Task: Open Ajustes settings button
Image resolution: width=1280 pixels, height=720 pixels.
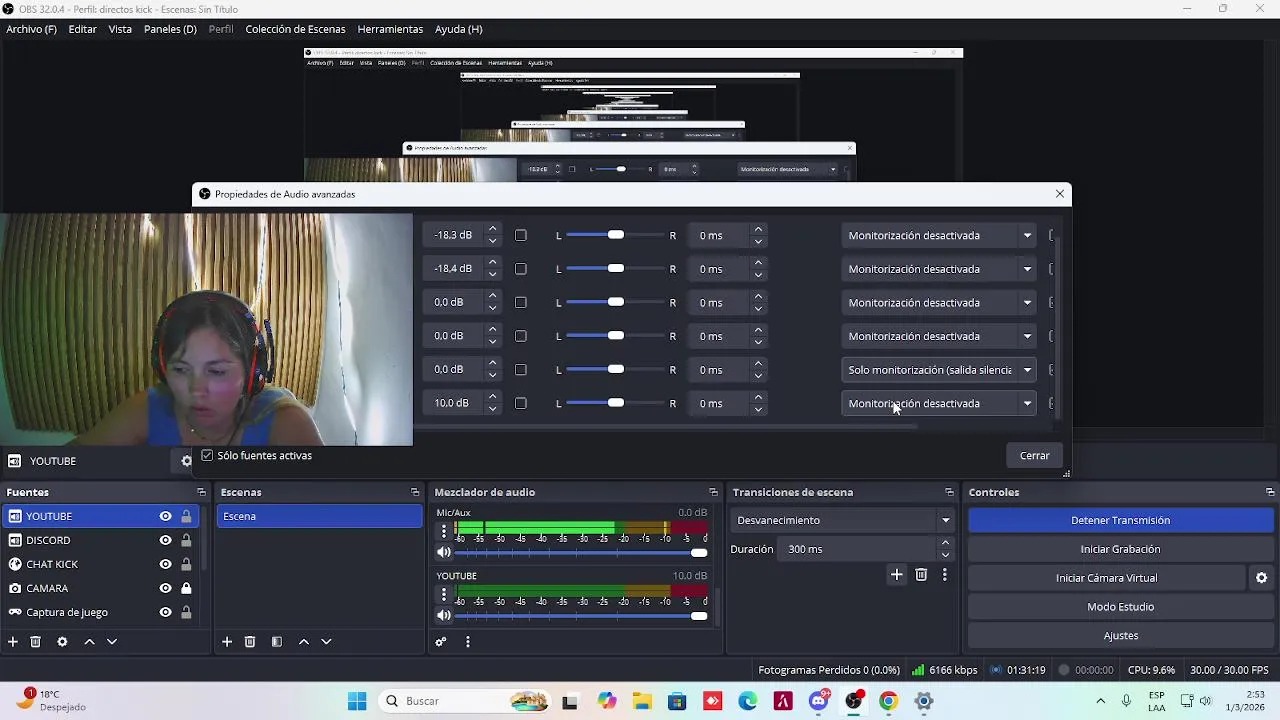Action: (x=1120, y=636)
